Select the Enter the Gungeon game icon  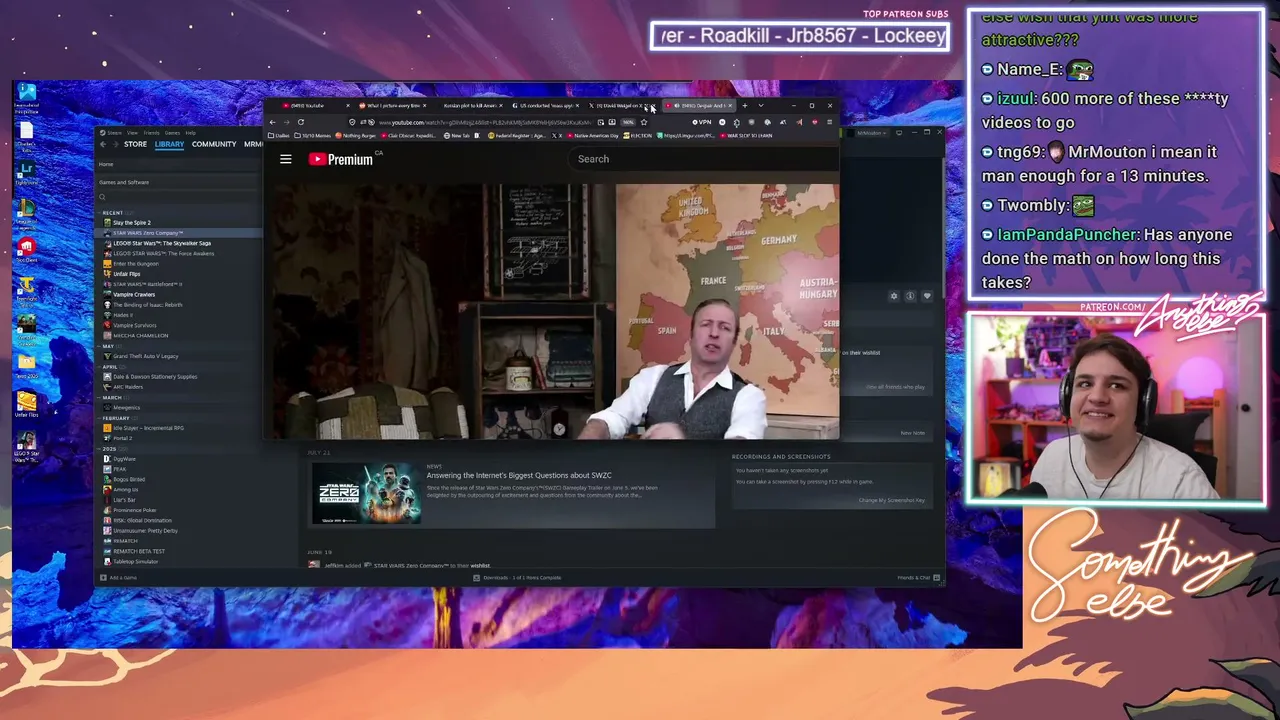coord(108,264)
